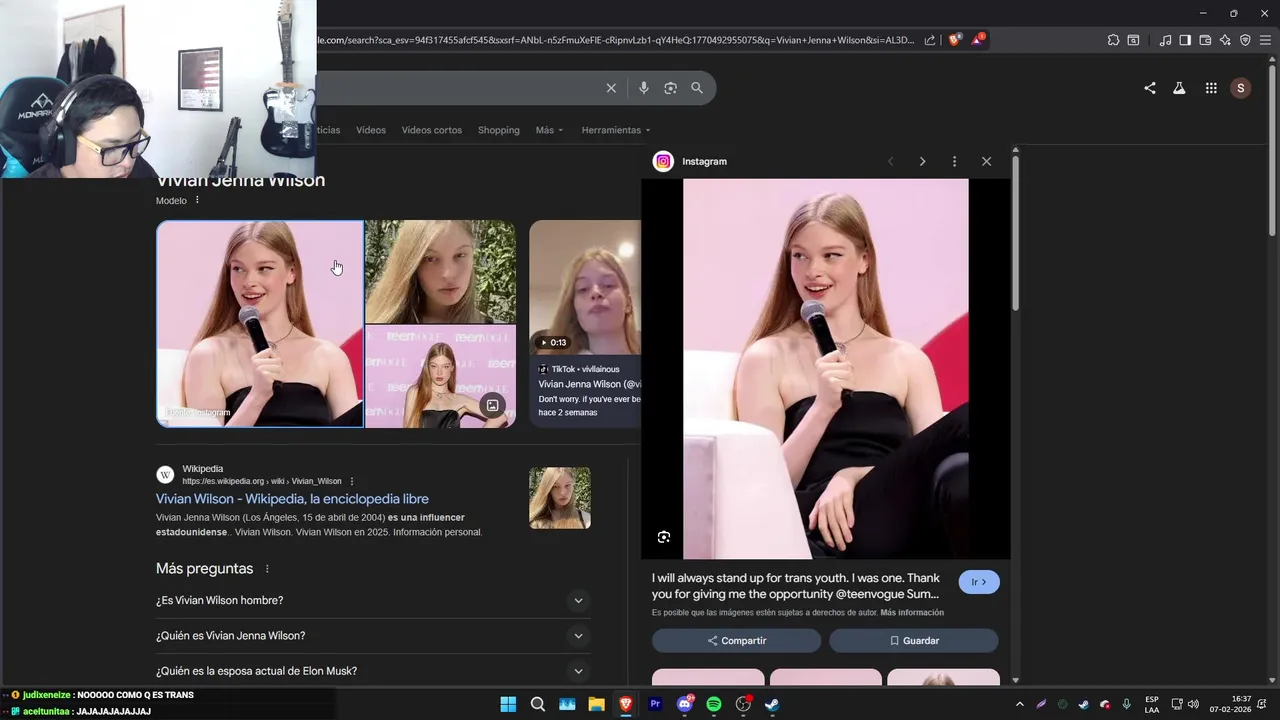
Task: Open the Herramientas dropdown
Action: [616, 130]
